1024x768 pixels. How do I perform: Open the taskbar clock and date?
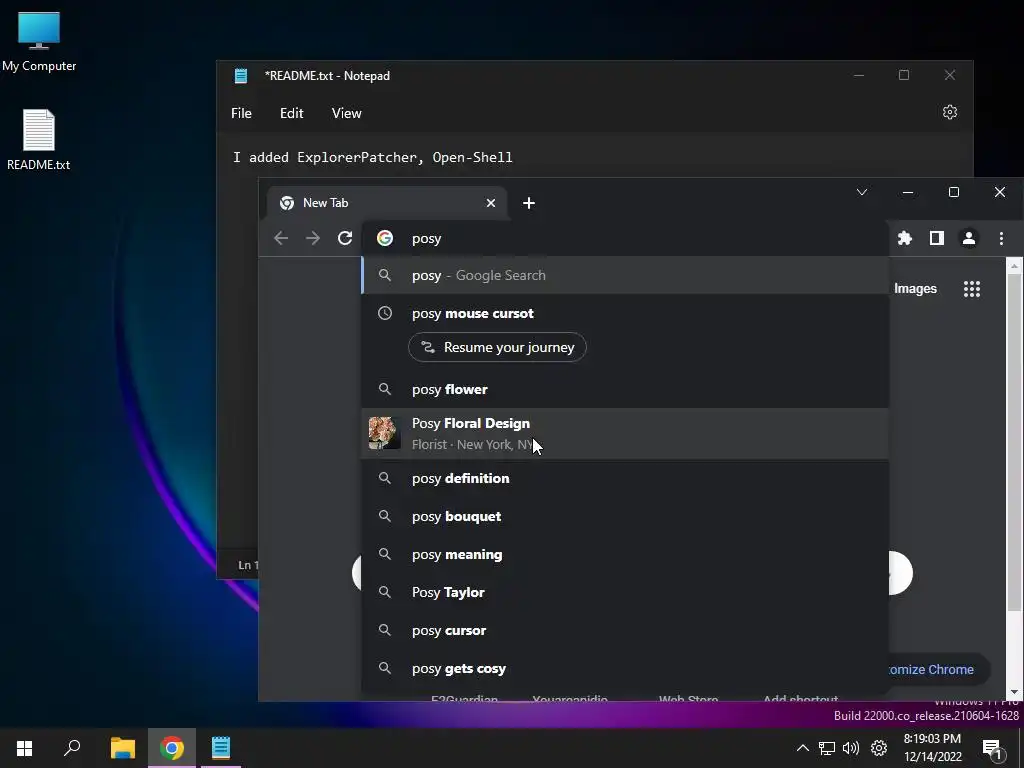pyautogui.click(x=933, y=748)
